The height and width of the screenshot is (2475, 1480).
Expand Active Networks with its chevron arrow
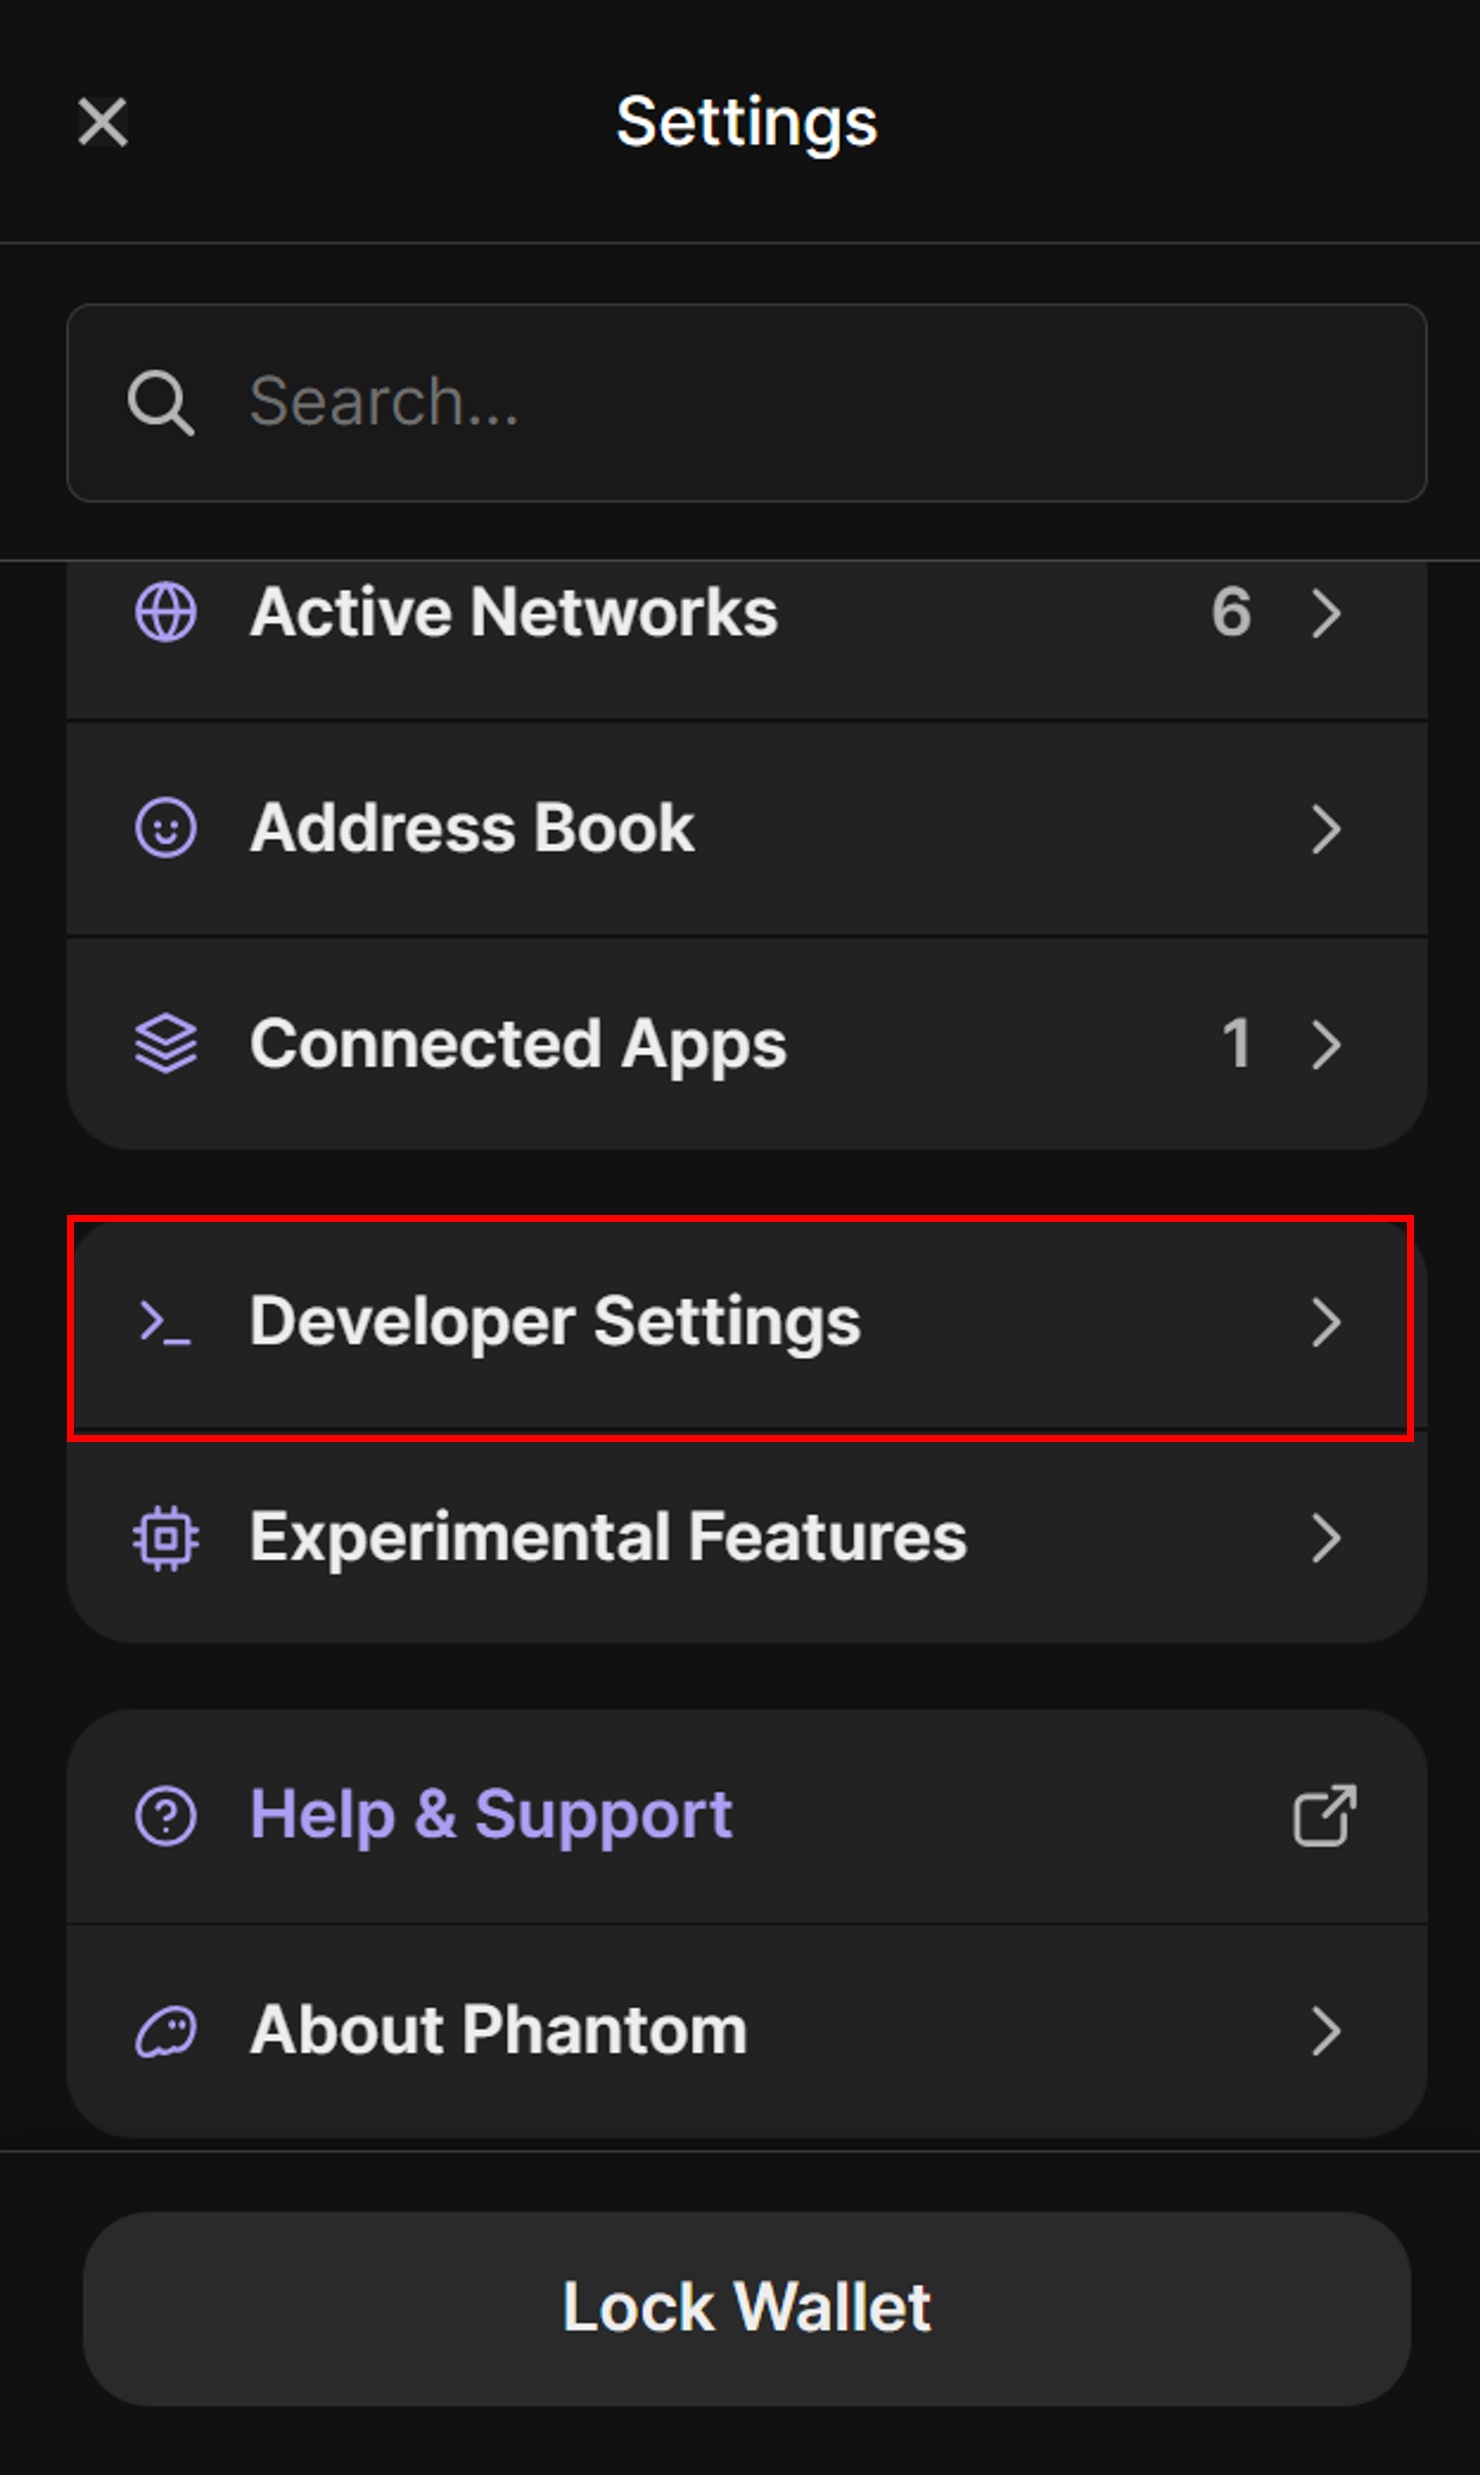[1325, 612]
